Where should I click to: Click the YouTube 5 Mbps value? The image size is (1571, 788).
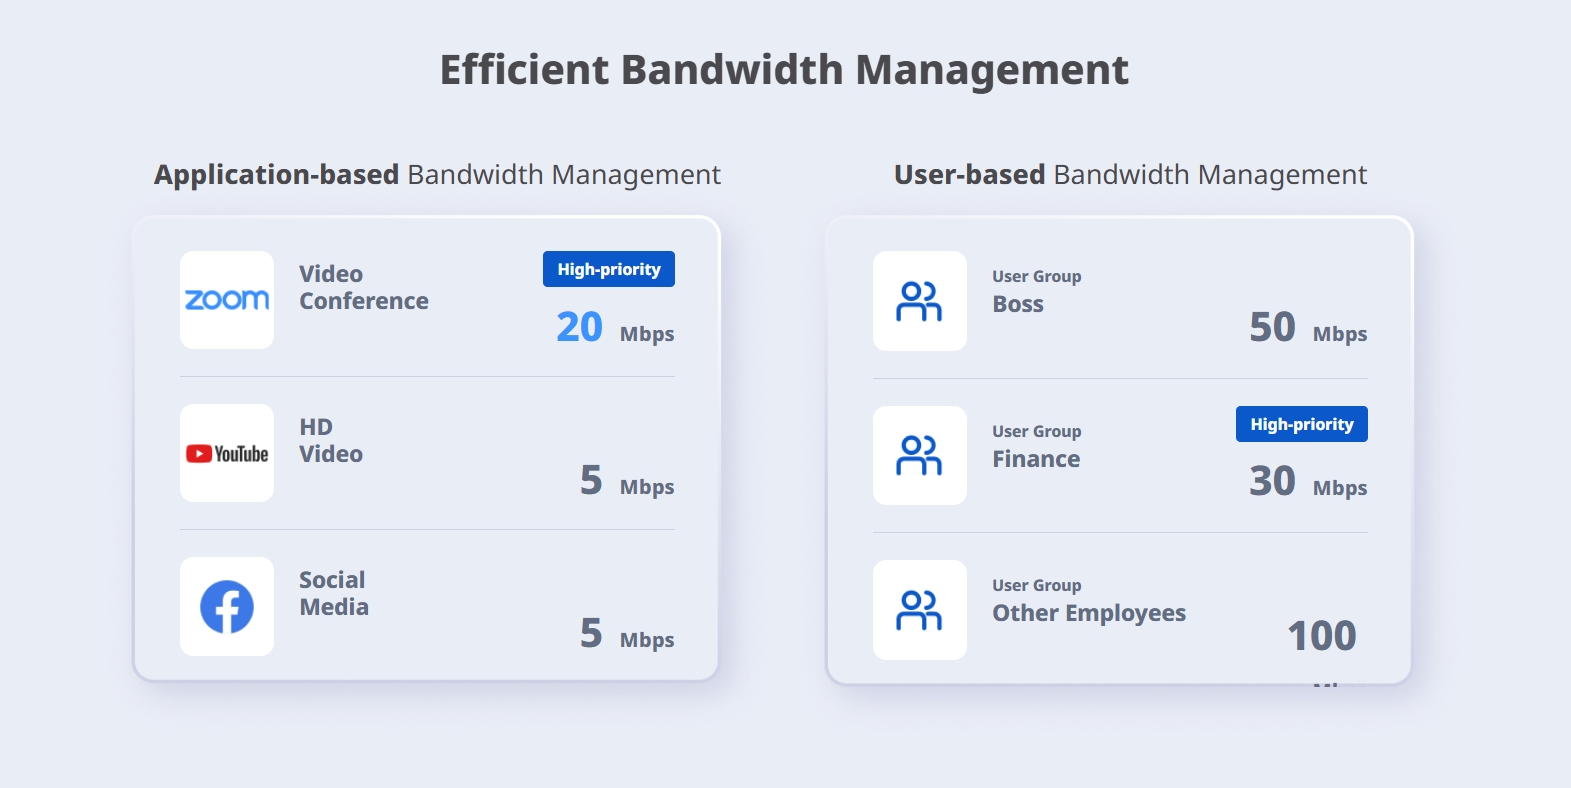click(626, 481)
